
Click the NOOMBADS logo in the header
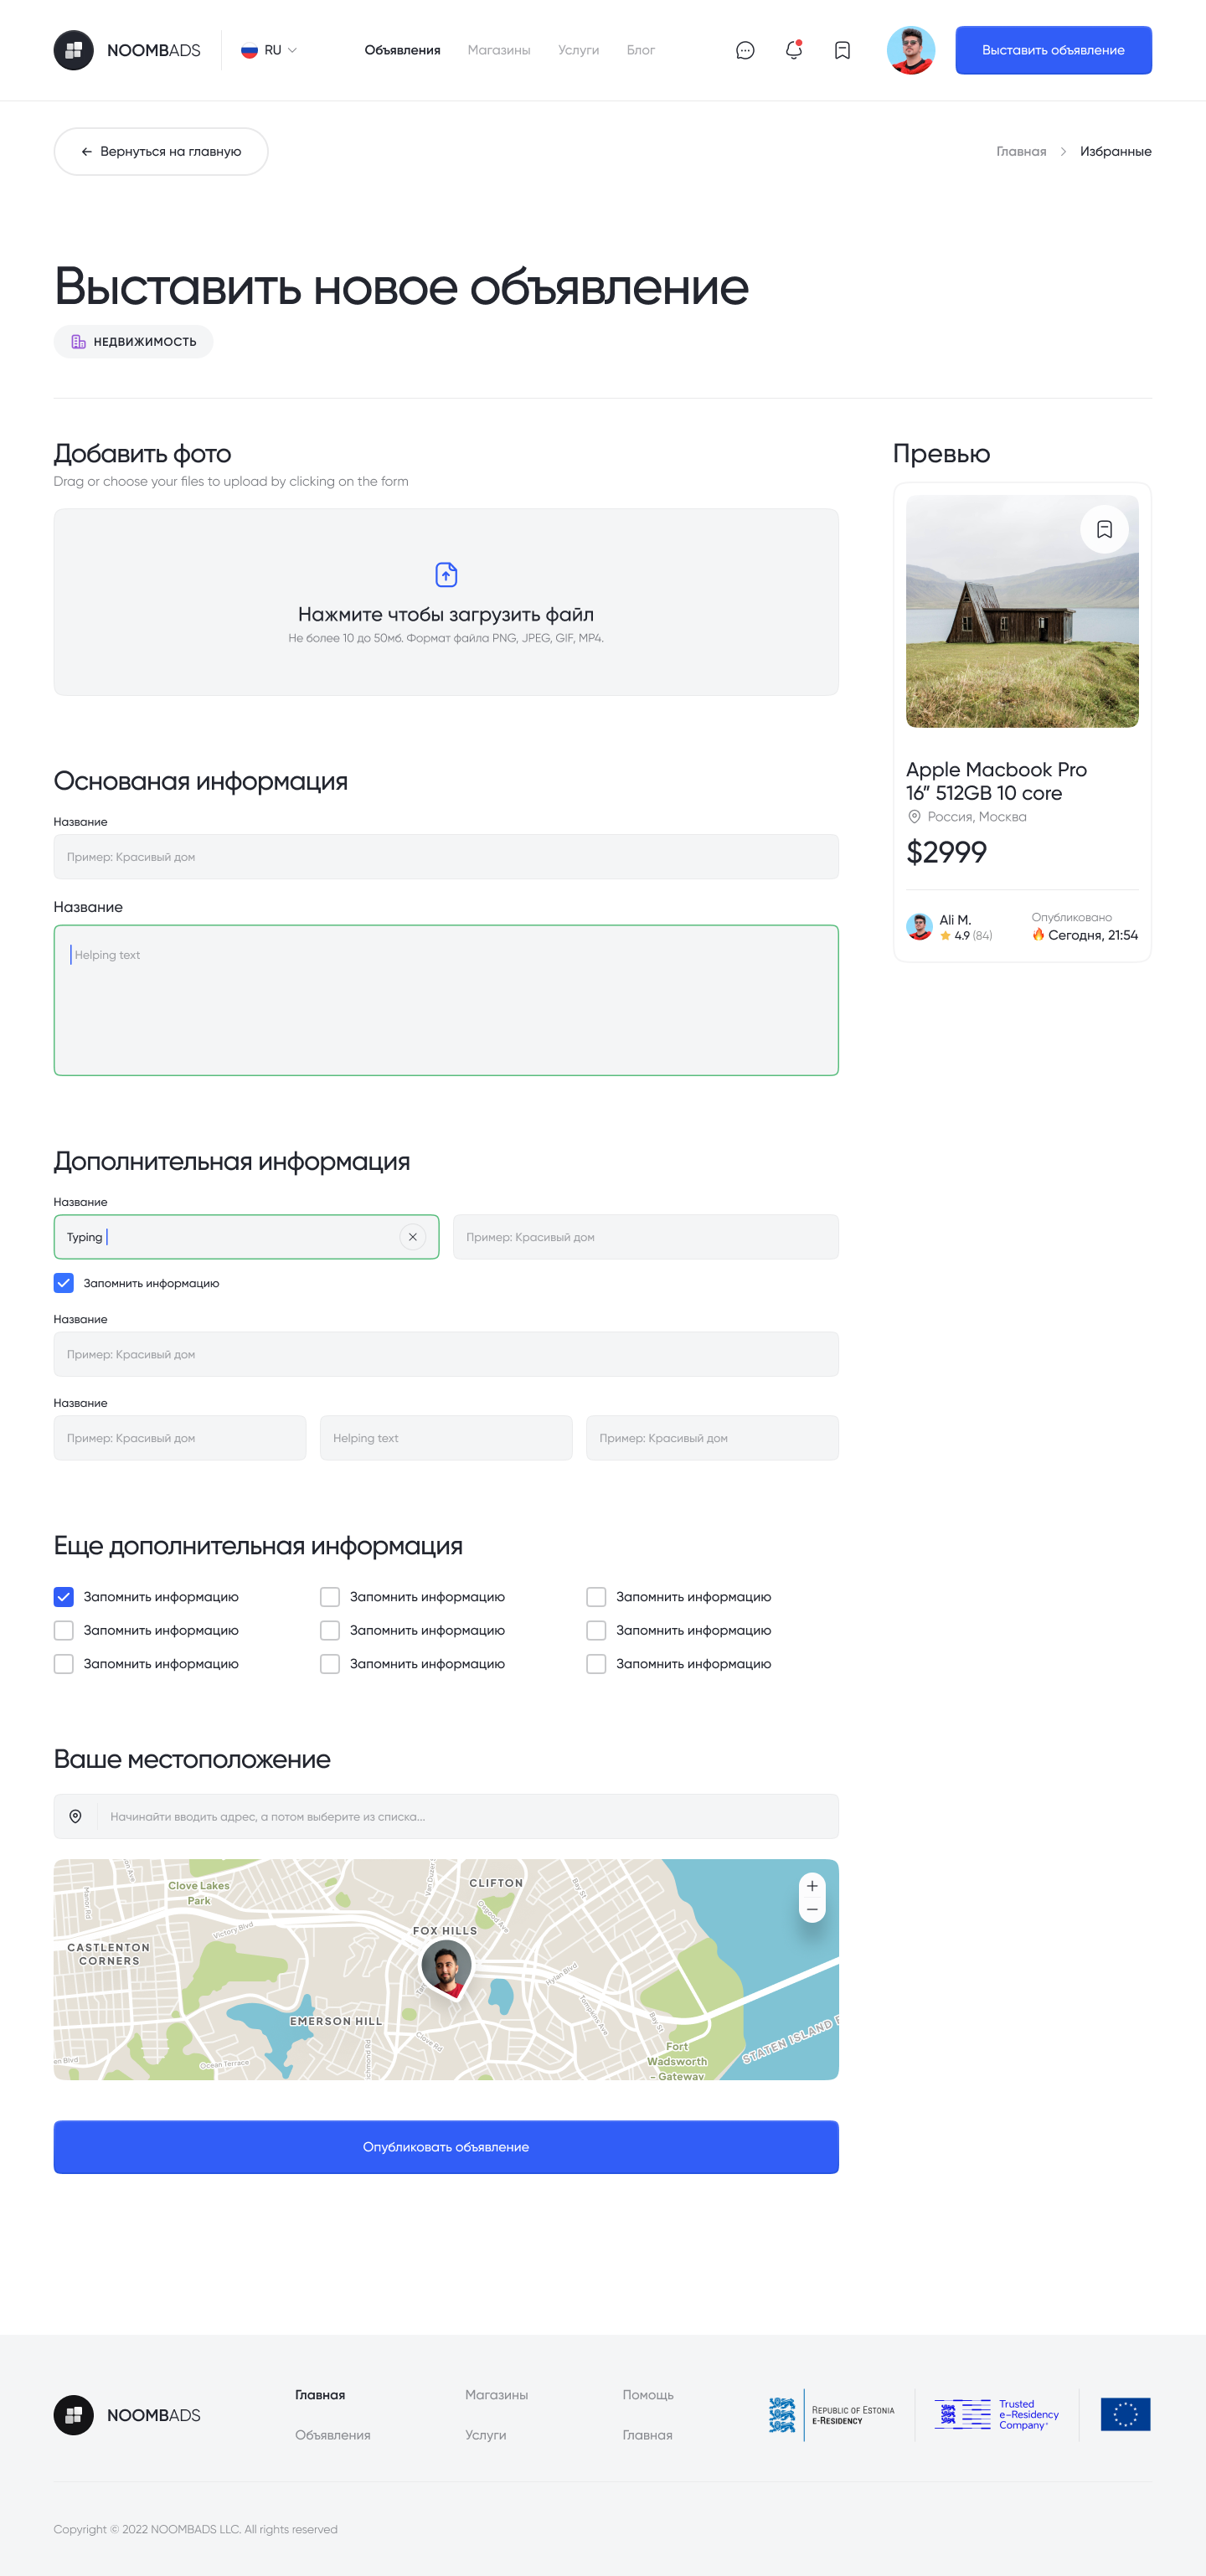pyautogui.click(x=127, y=50)
